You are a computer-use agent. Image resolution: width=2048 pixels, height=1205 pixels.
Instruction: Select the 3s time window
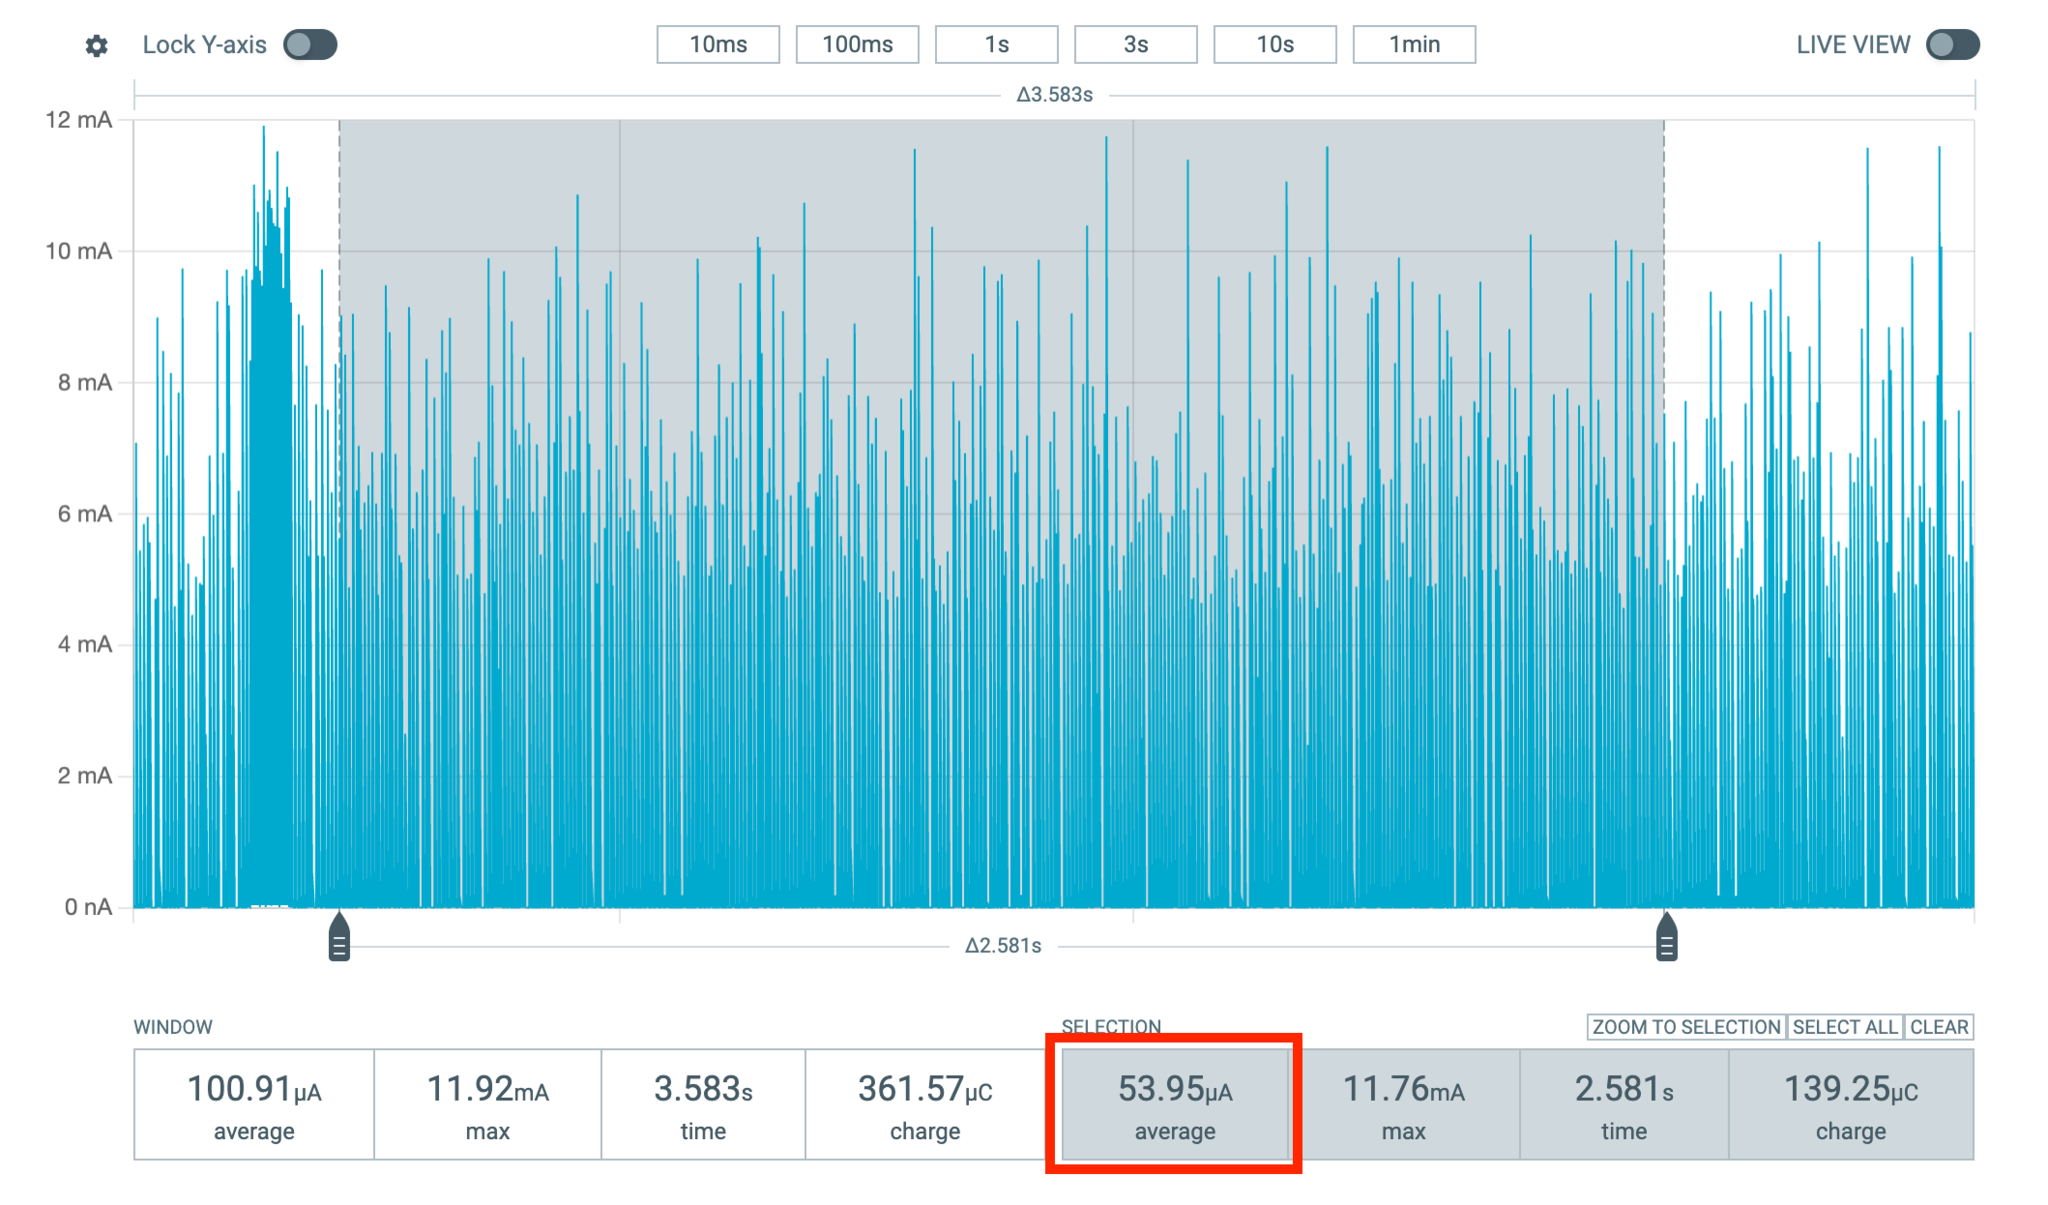(x=1135, y=44)
